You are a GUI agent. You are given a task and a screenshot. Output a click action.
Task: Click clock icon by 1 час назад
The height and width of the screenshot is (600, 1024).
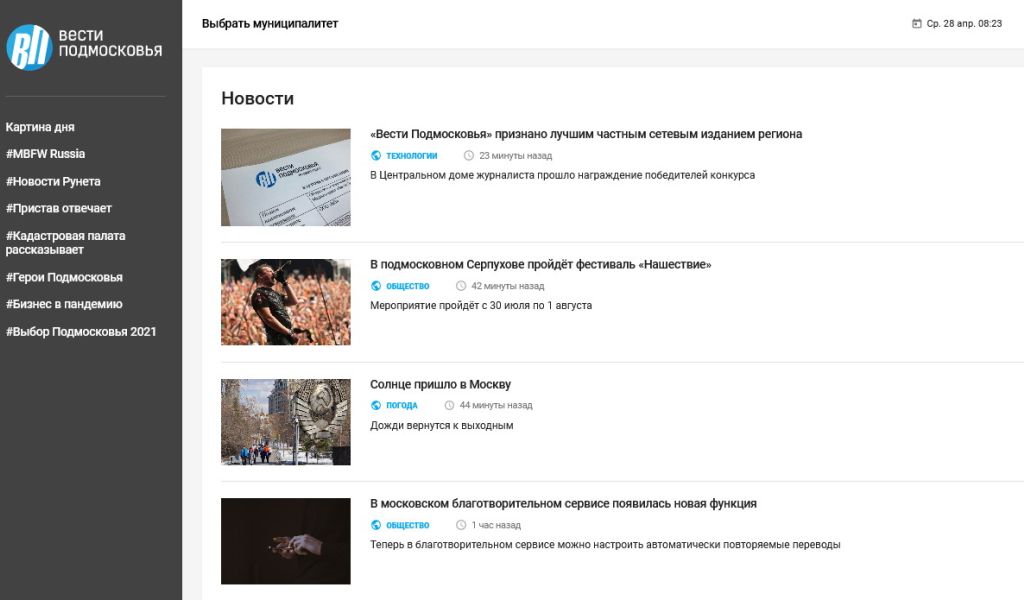[x=460, y=525]
